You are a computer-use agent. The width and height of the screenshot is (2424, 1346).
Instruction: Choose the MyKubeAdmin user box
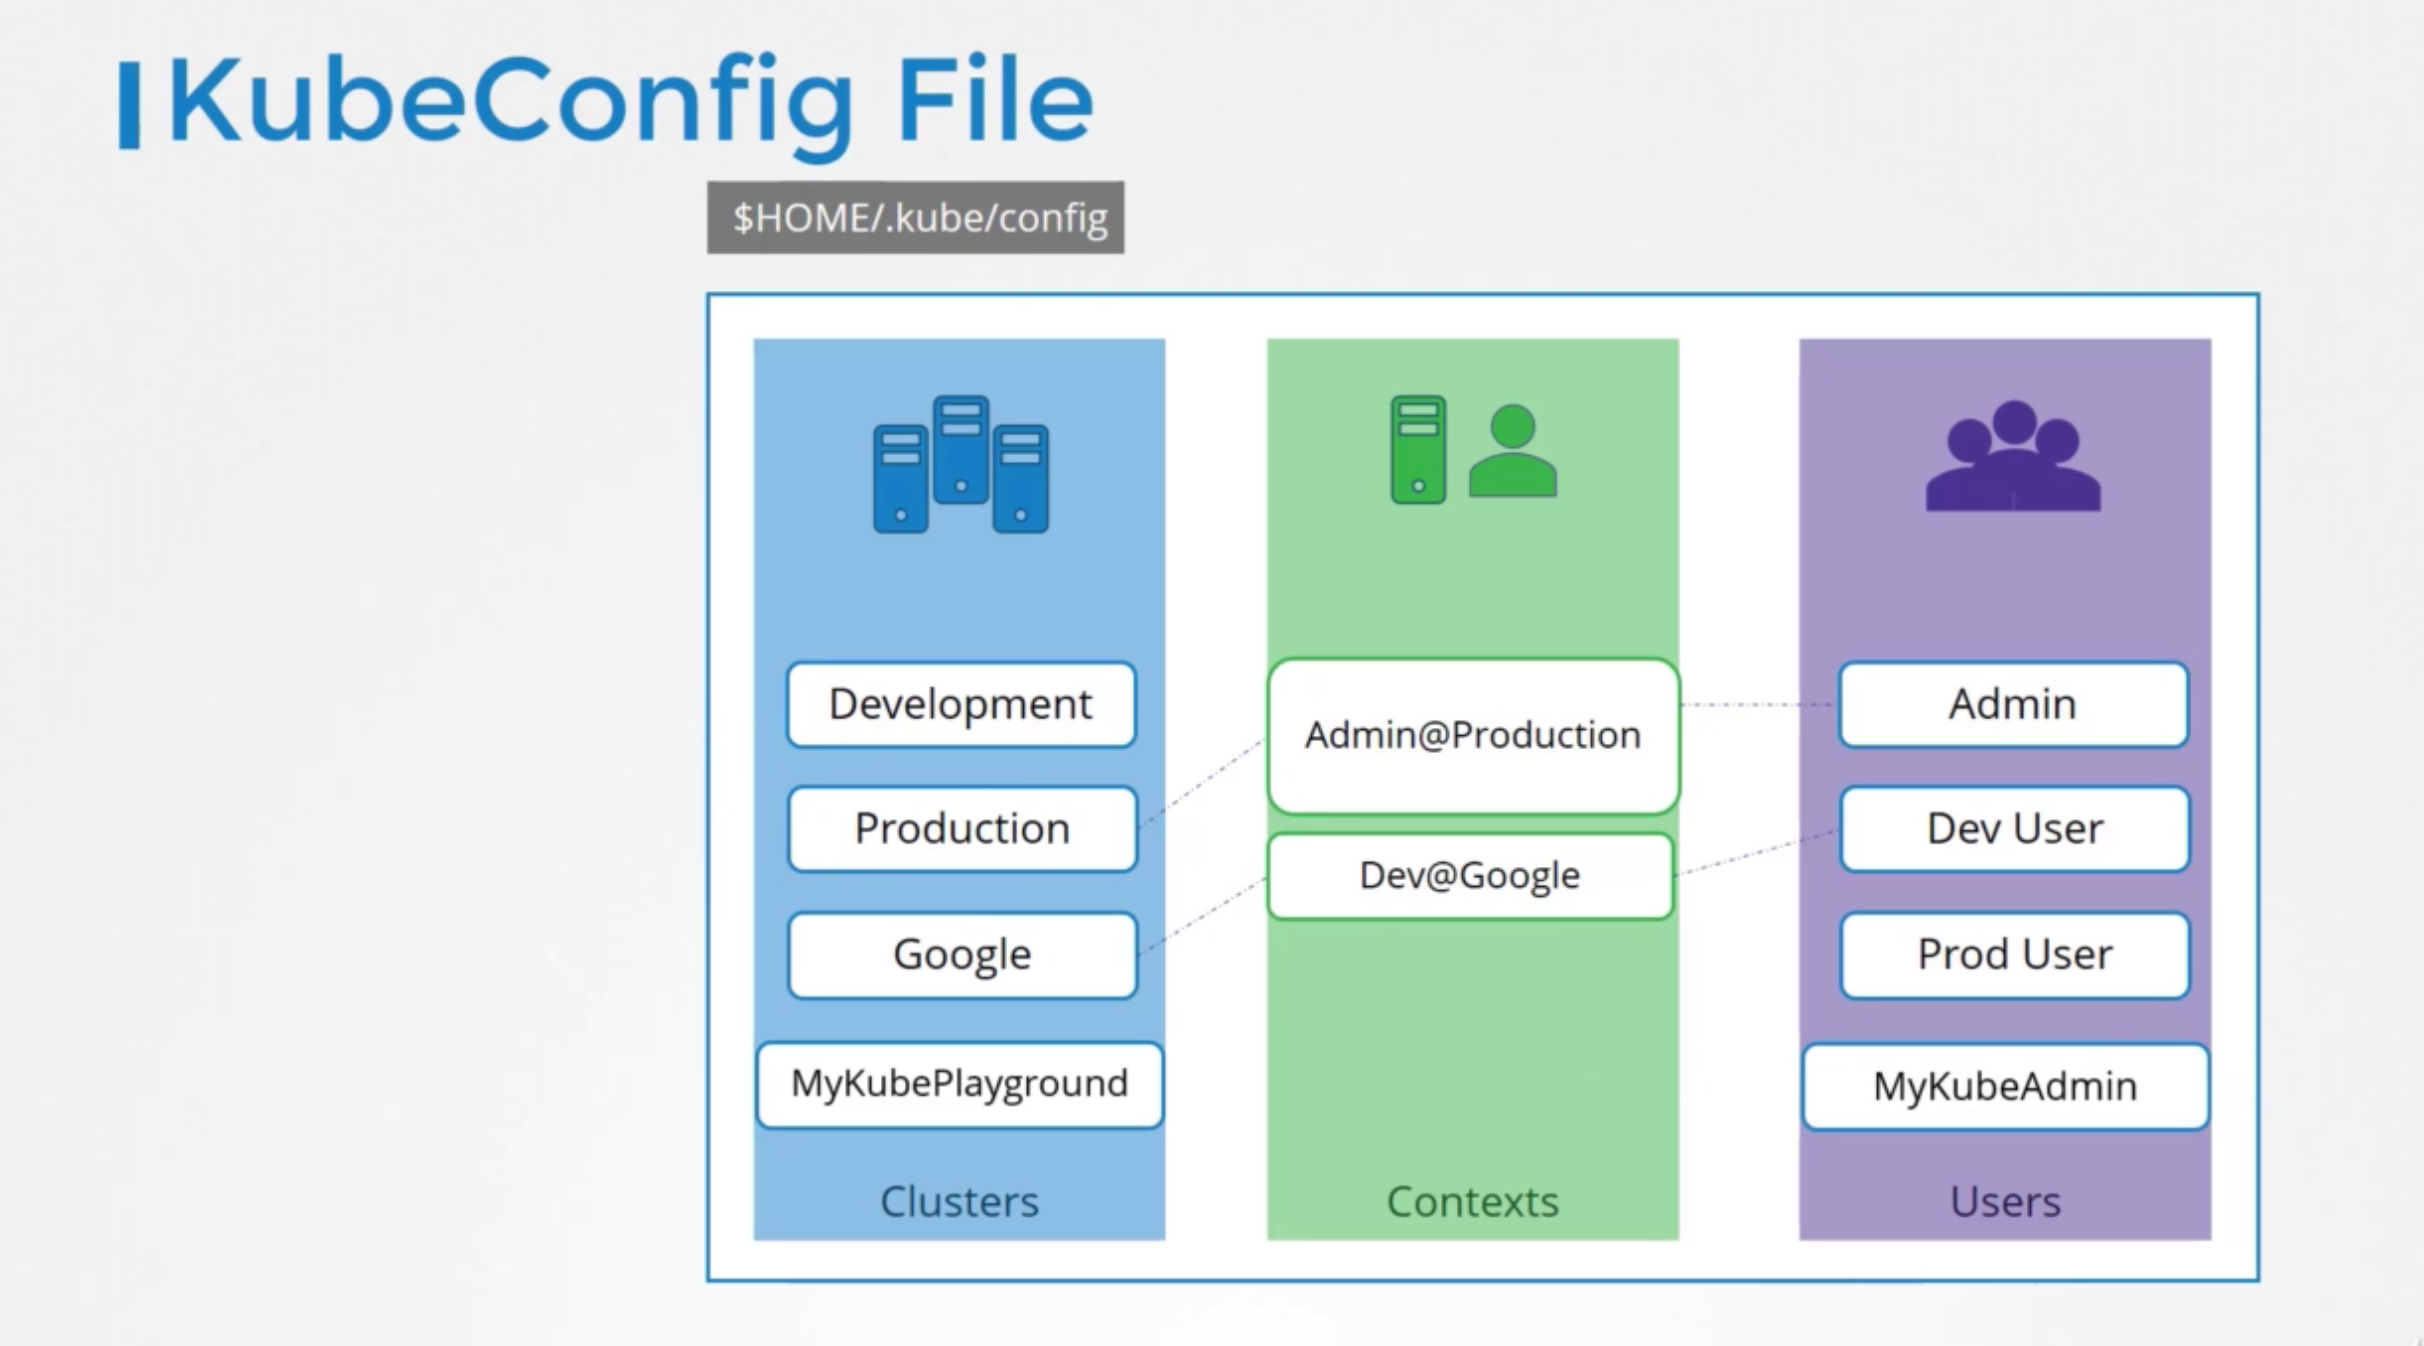point(2005,1086)
